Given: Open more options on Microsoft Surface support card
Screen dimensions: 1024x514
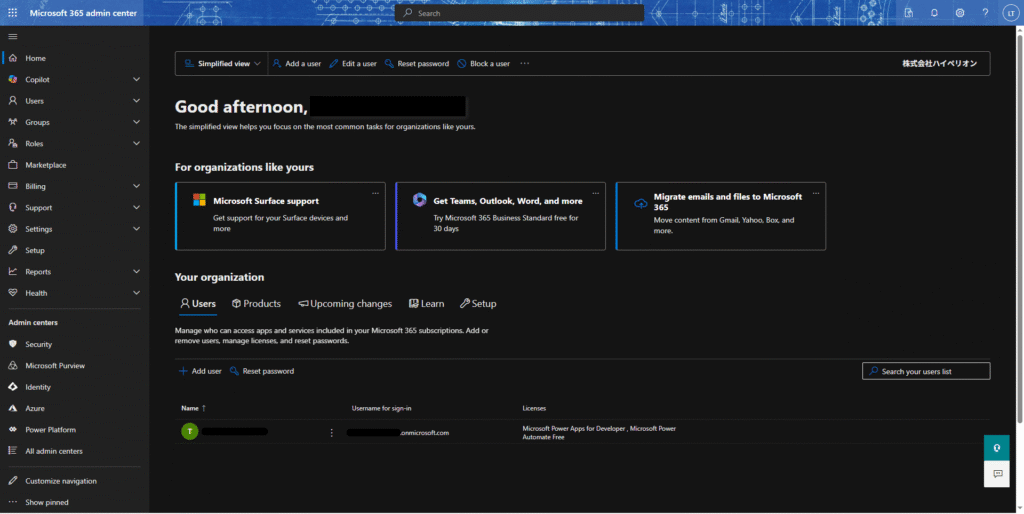Looking at the screenshot, I should point(376,192).
